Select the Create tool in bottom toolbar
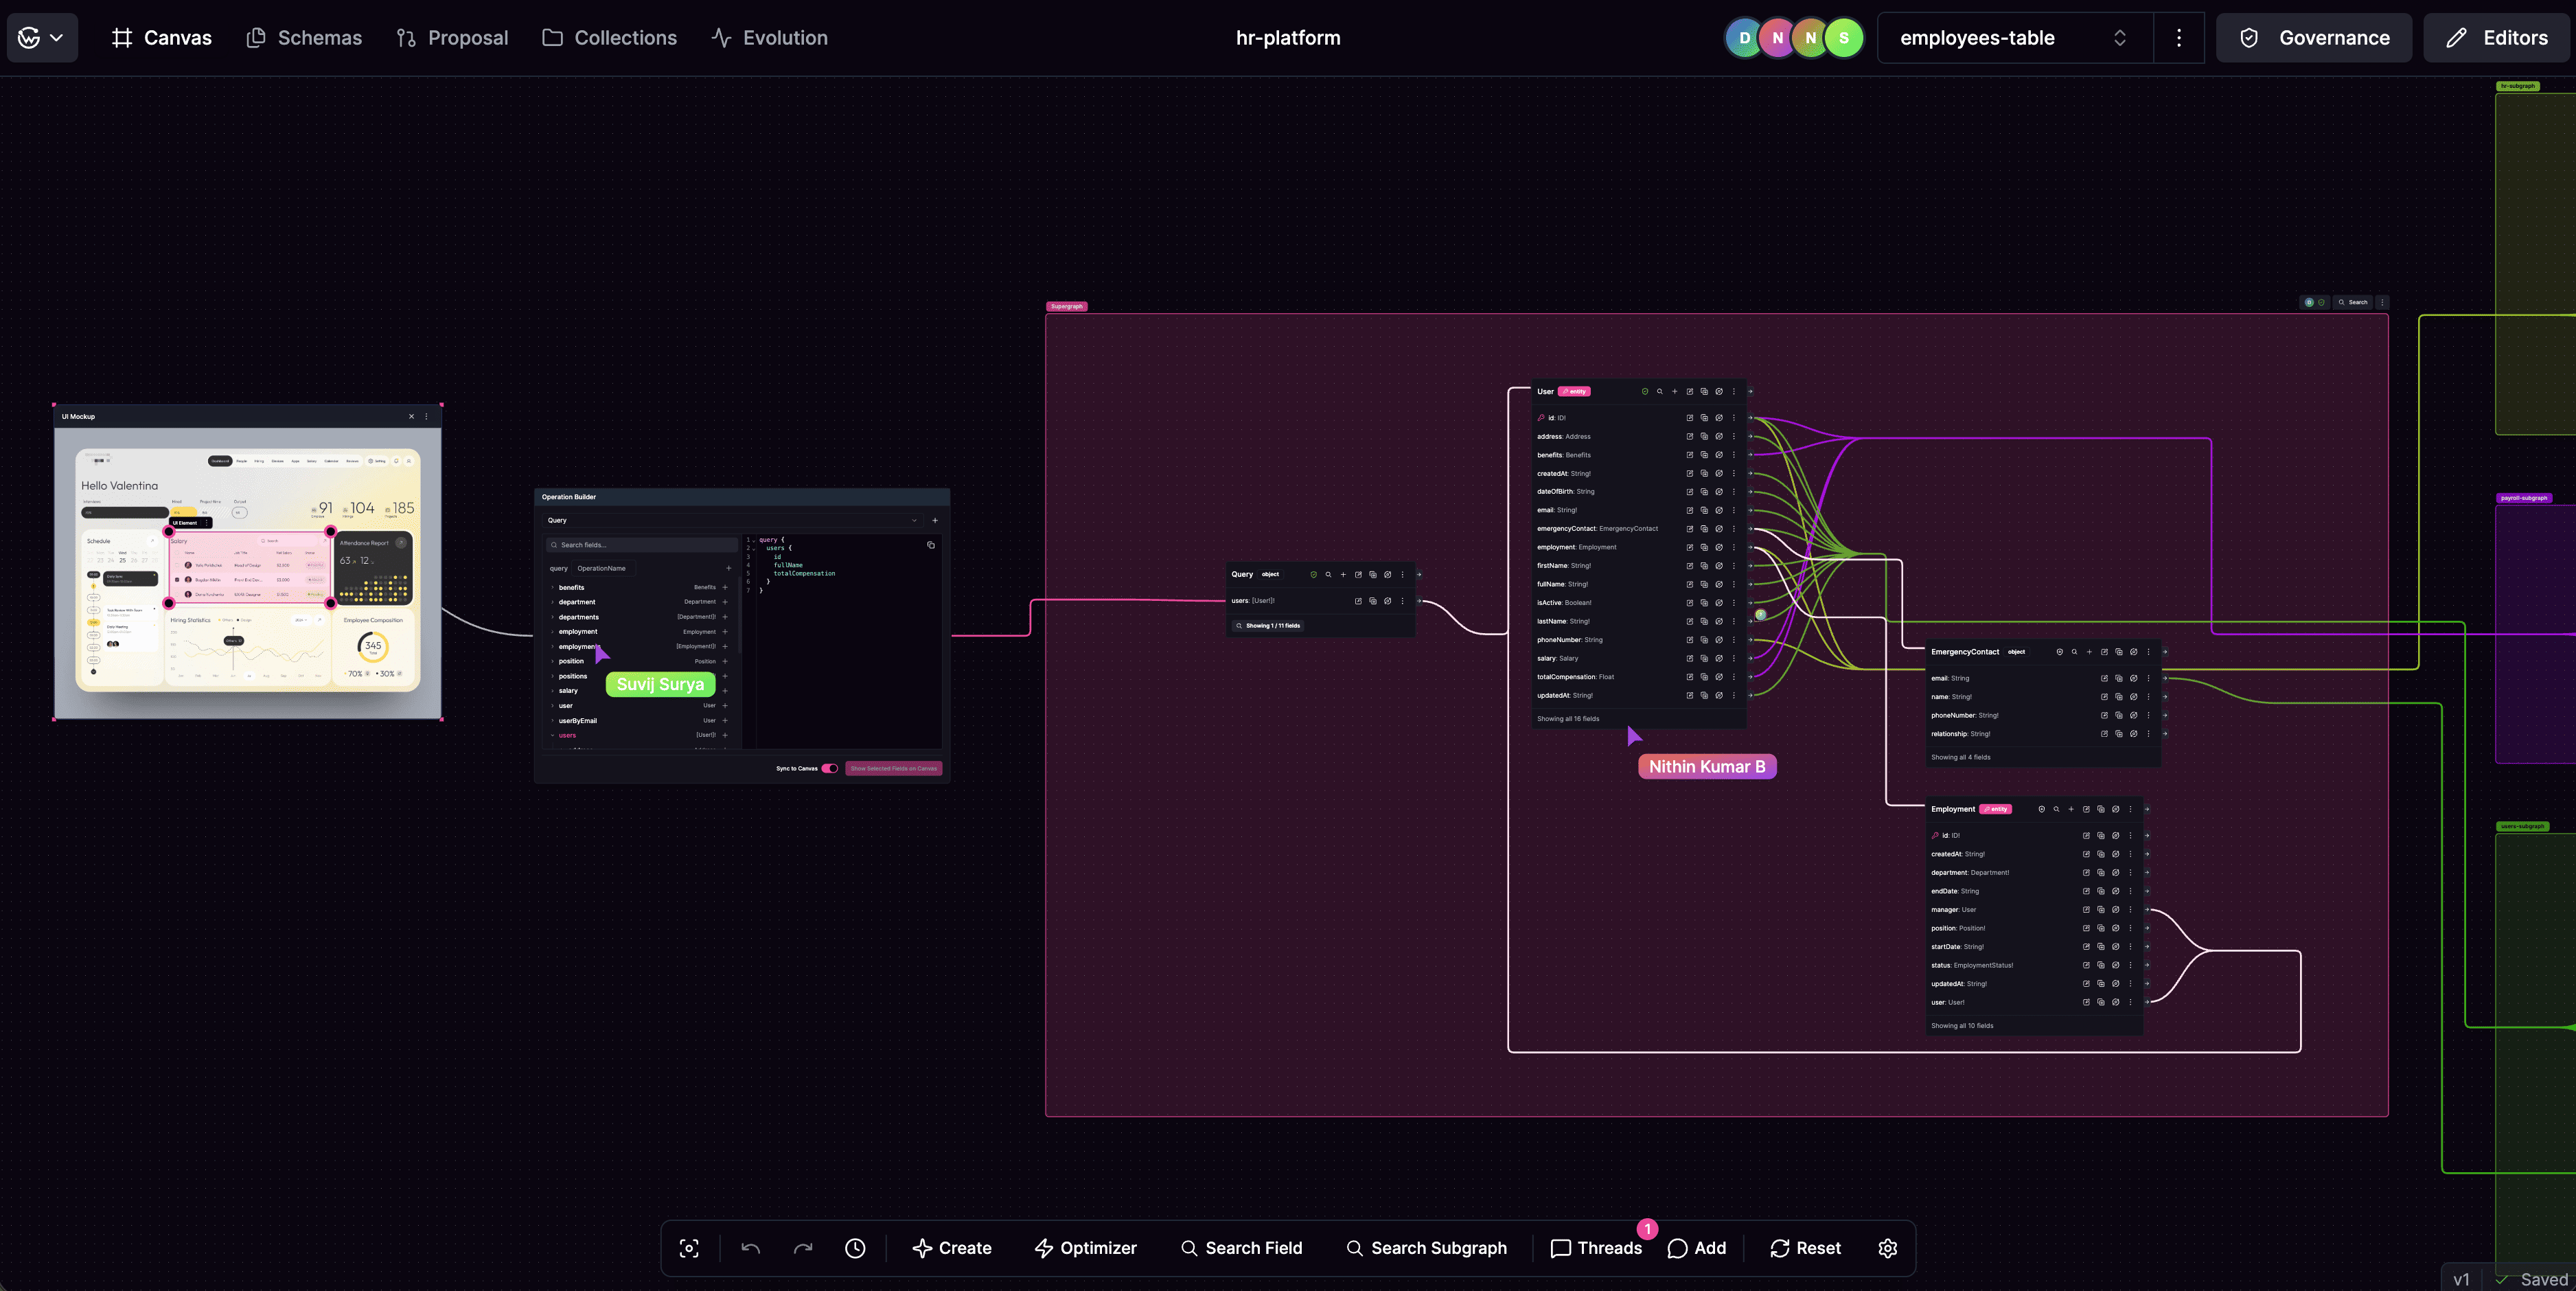The image size is (2576, 1291). tap(952, 1248)
